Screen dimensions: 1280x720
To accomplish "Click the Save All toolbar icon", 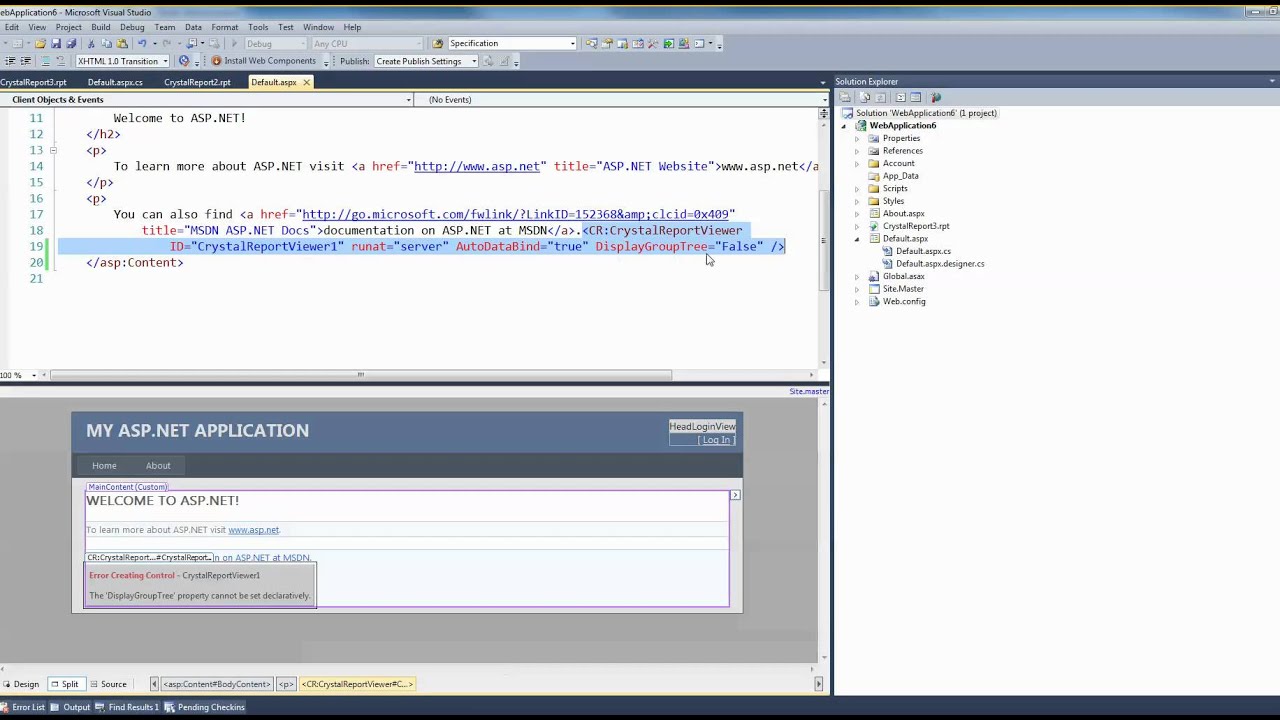I will [70, 44].
